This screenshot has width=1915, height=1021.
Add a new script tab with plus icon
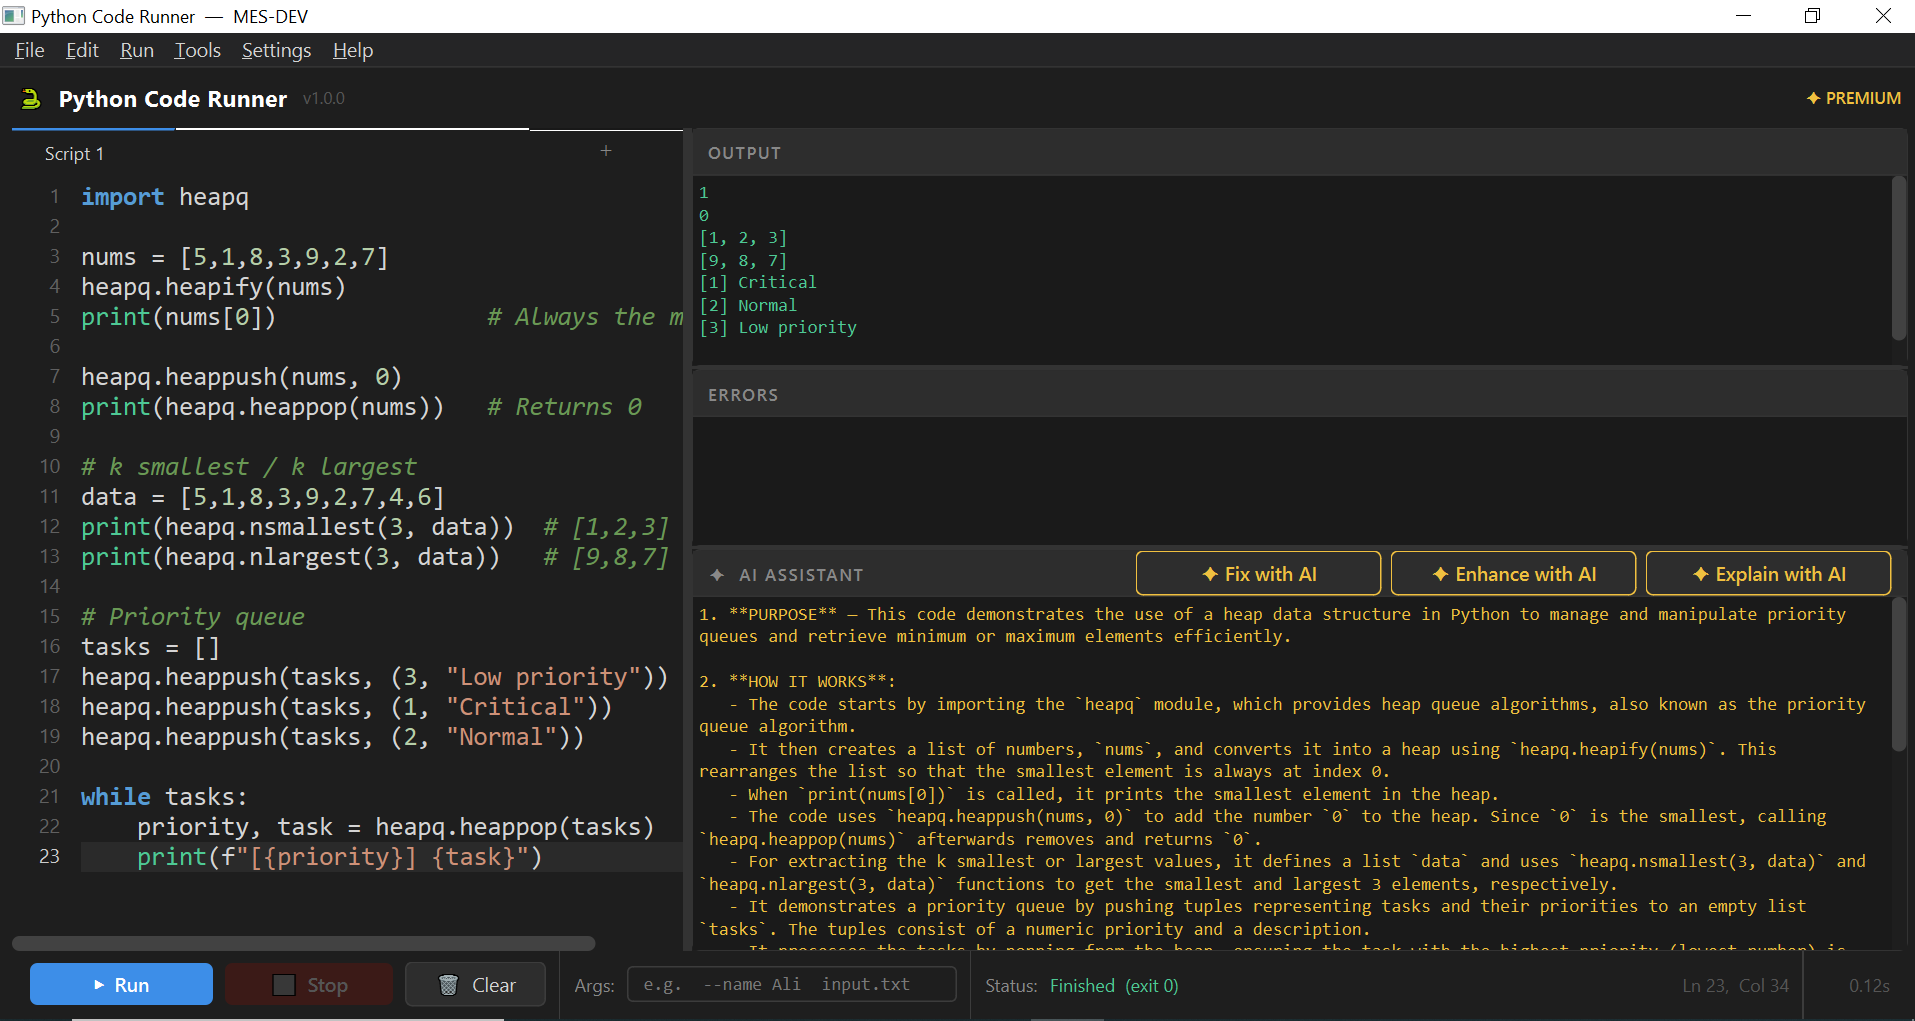[x=606, y=151]
